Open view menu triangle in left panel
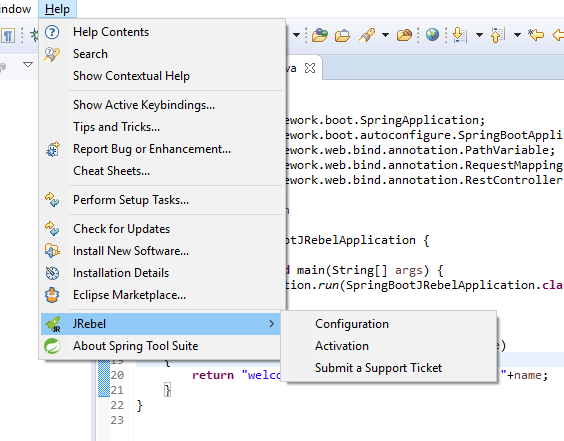 click(x=28, y=65)
